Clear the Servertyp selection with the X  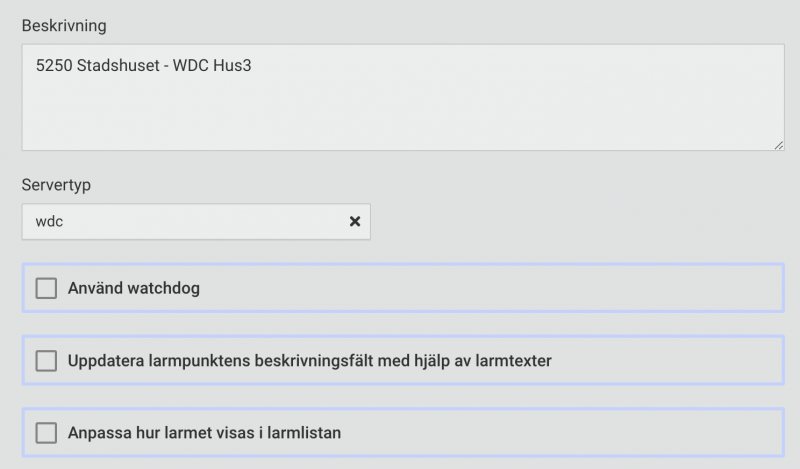[x=355, y=221]
